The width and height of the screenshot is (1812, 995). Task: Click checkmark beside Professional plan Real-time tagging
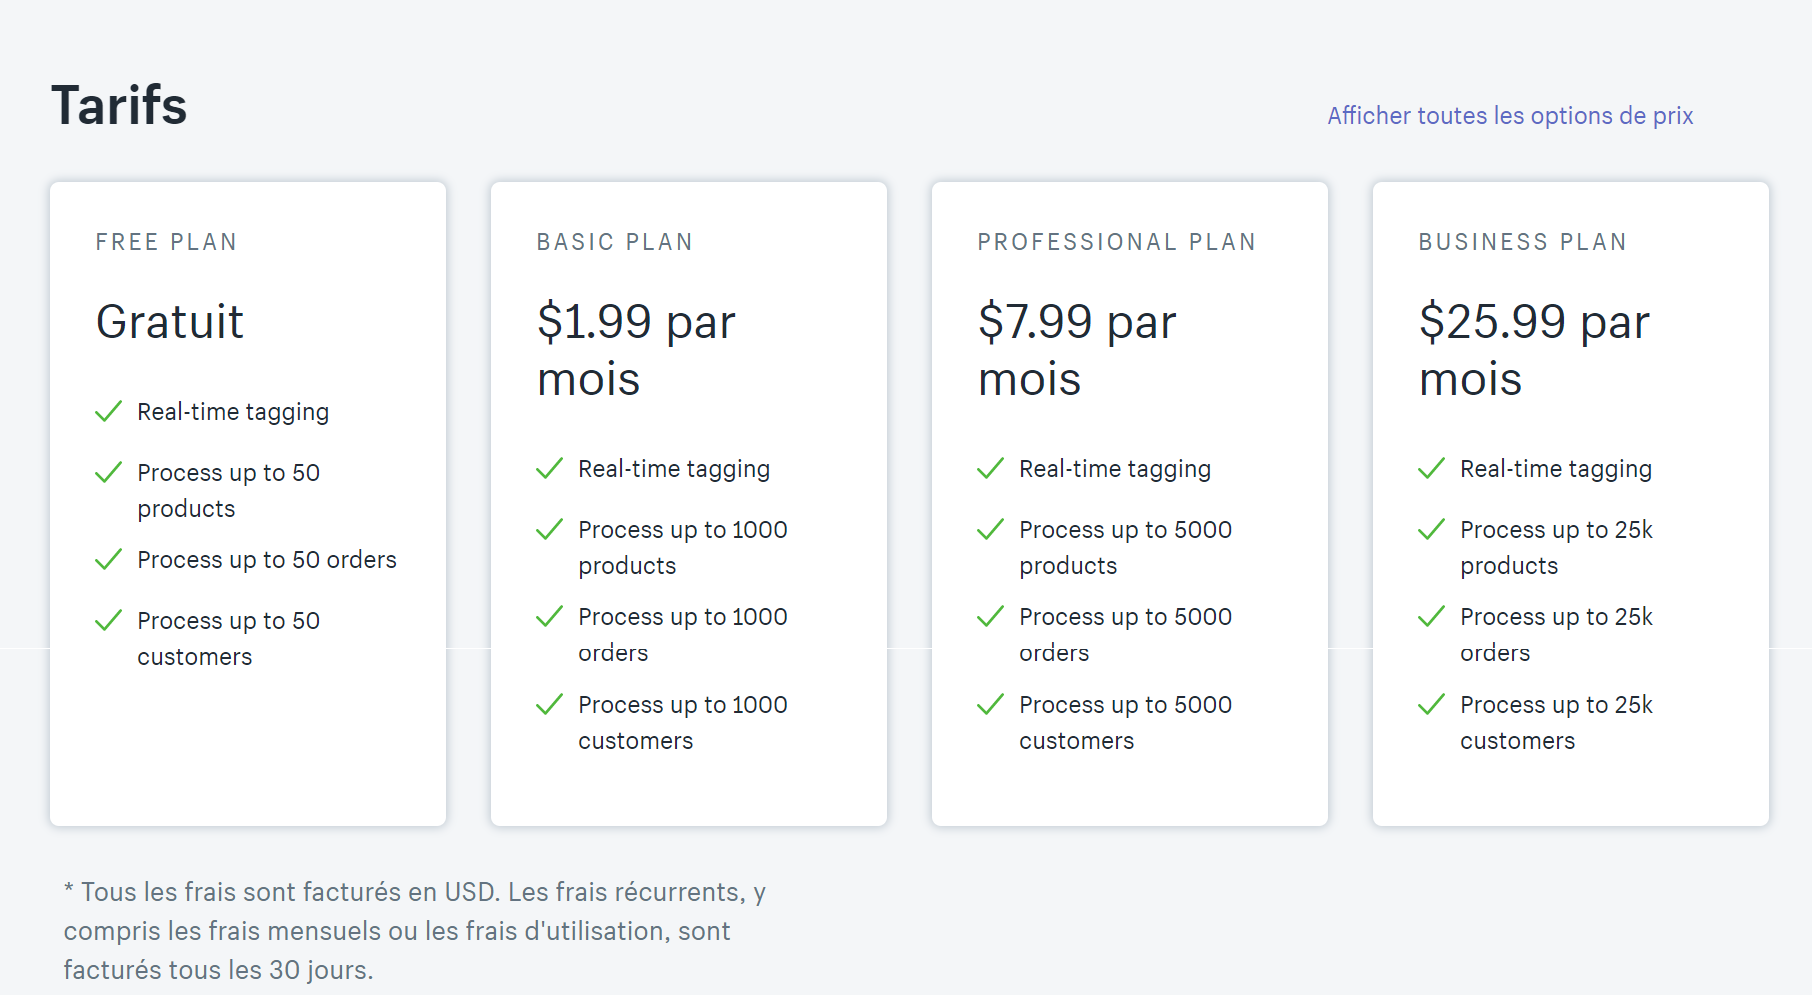[x=990, y=469]
